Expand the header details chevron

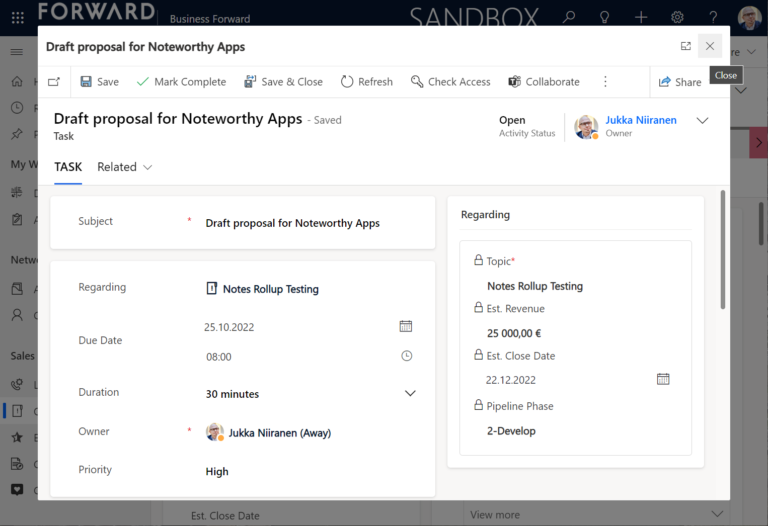(x=702, y=120)
